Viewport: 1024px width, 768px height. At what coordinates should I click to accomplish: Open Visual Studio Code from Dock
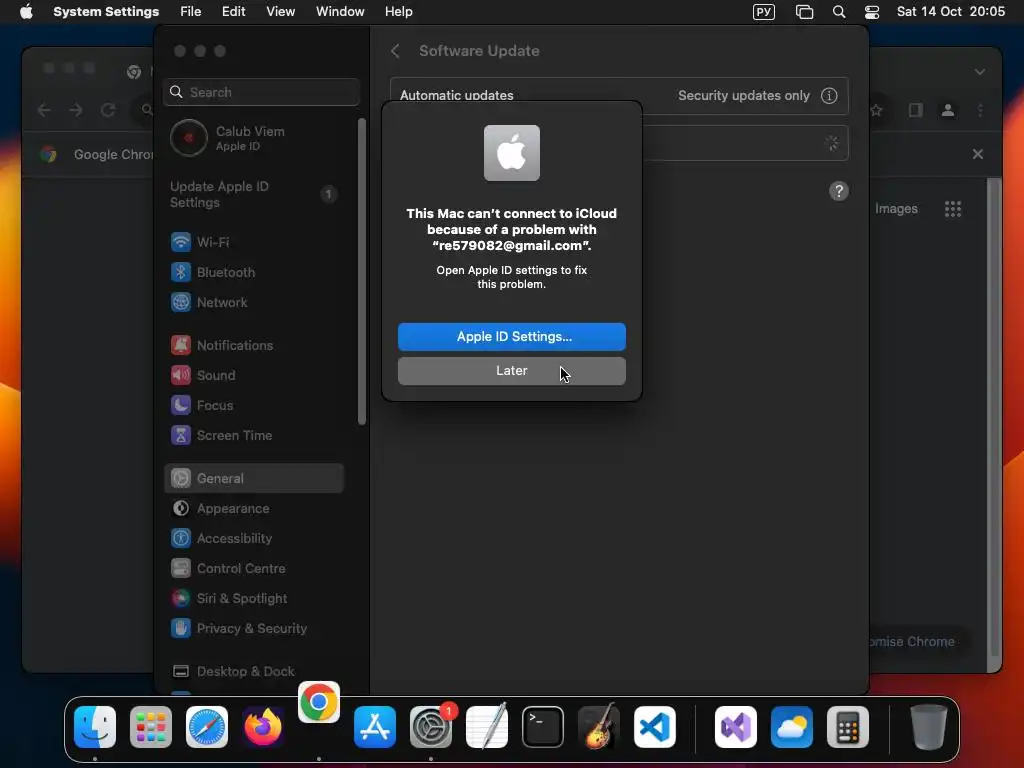pyautogui.click(x=654, y=727)
